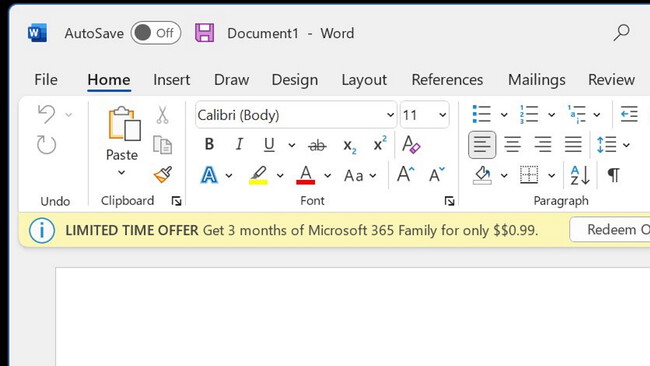650x366 pixels.
Task: Toggle Bold formatting
Action: pos(209,144)
